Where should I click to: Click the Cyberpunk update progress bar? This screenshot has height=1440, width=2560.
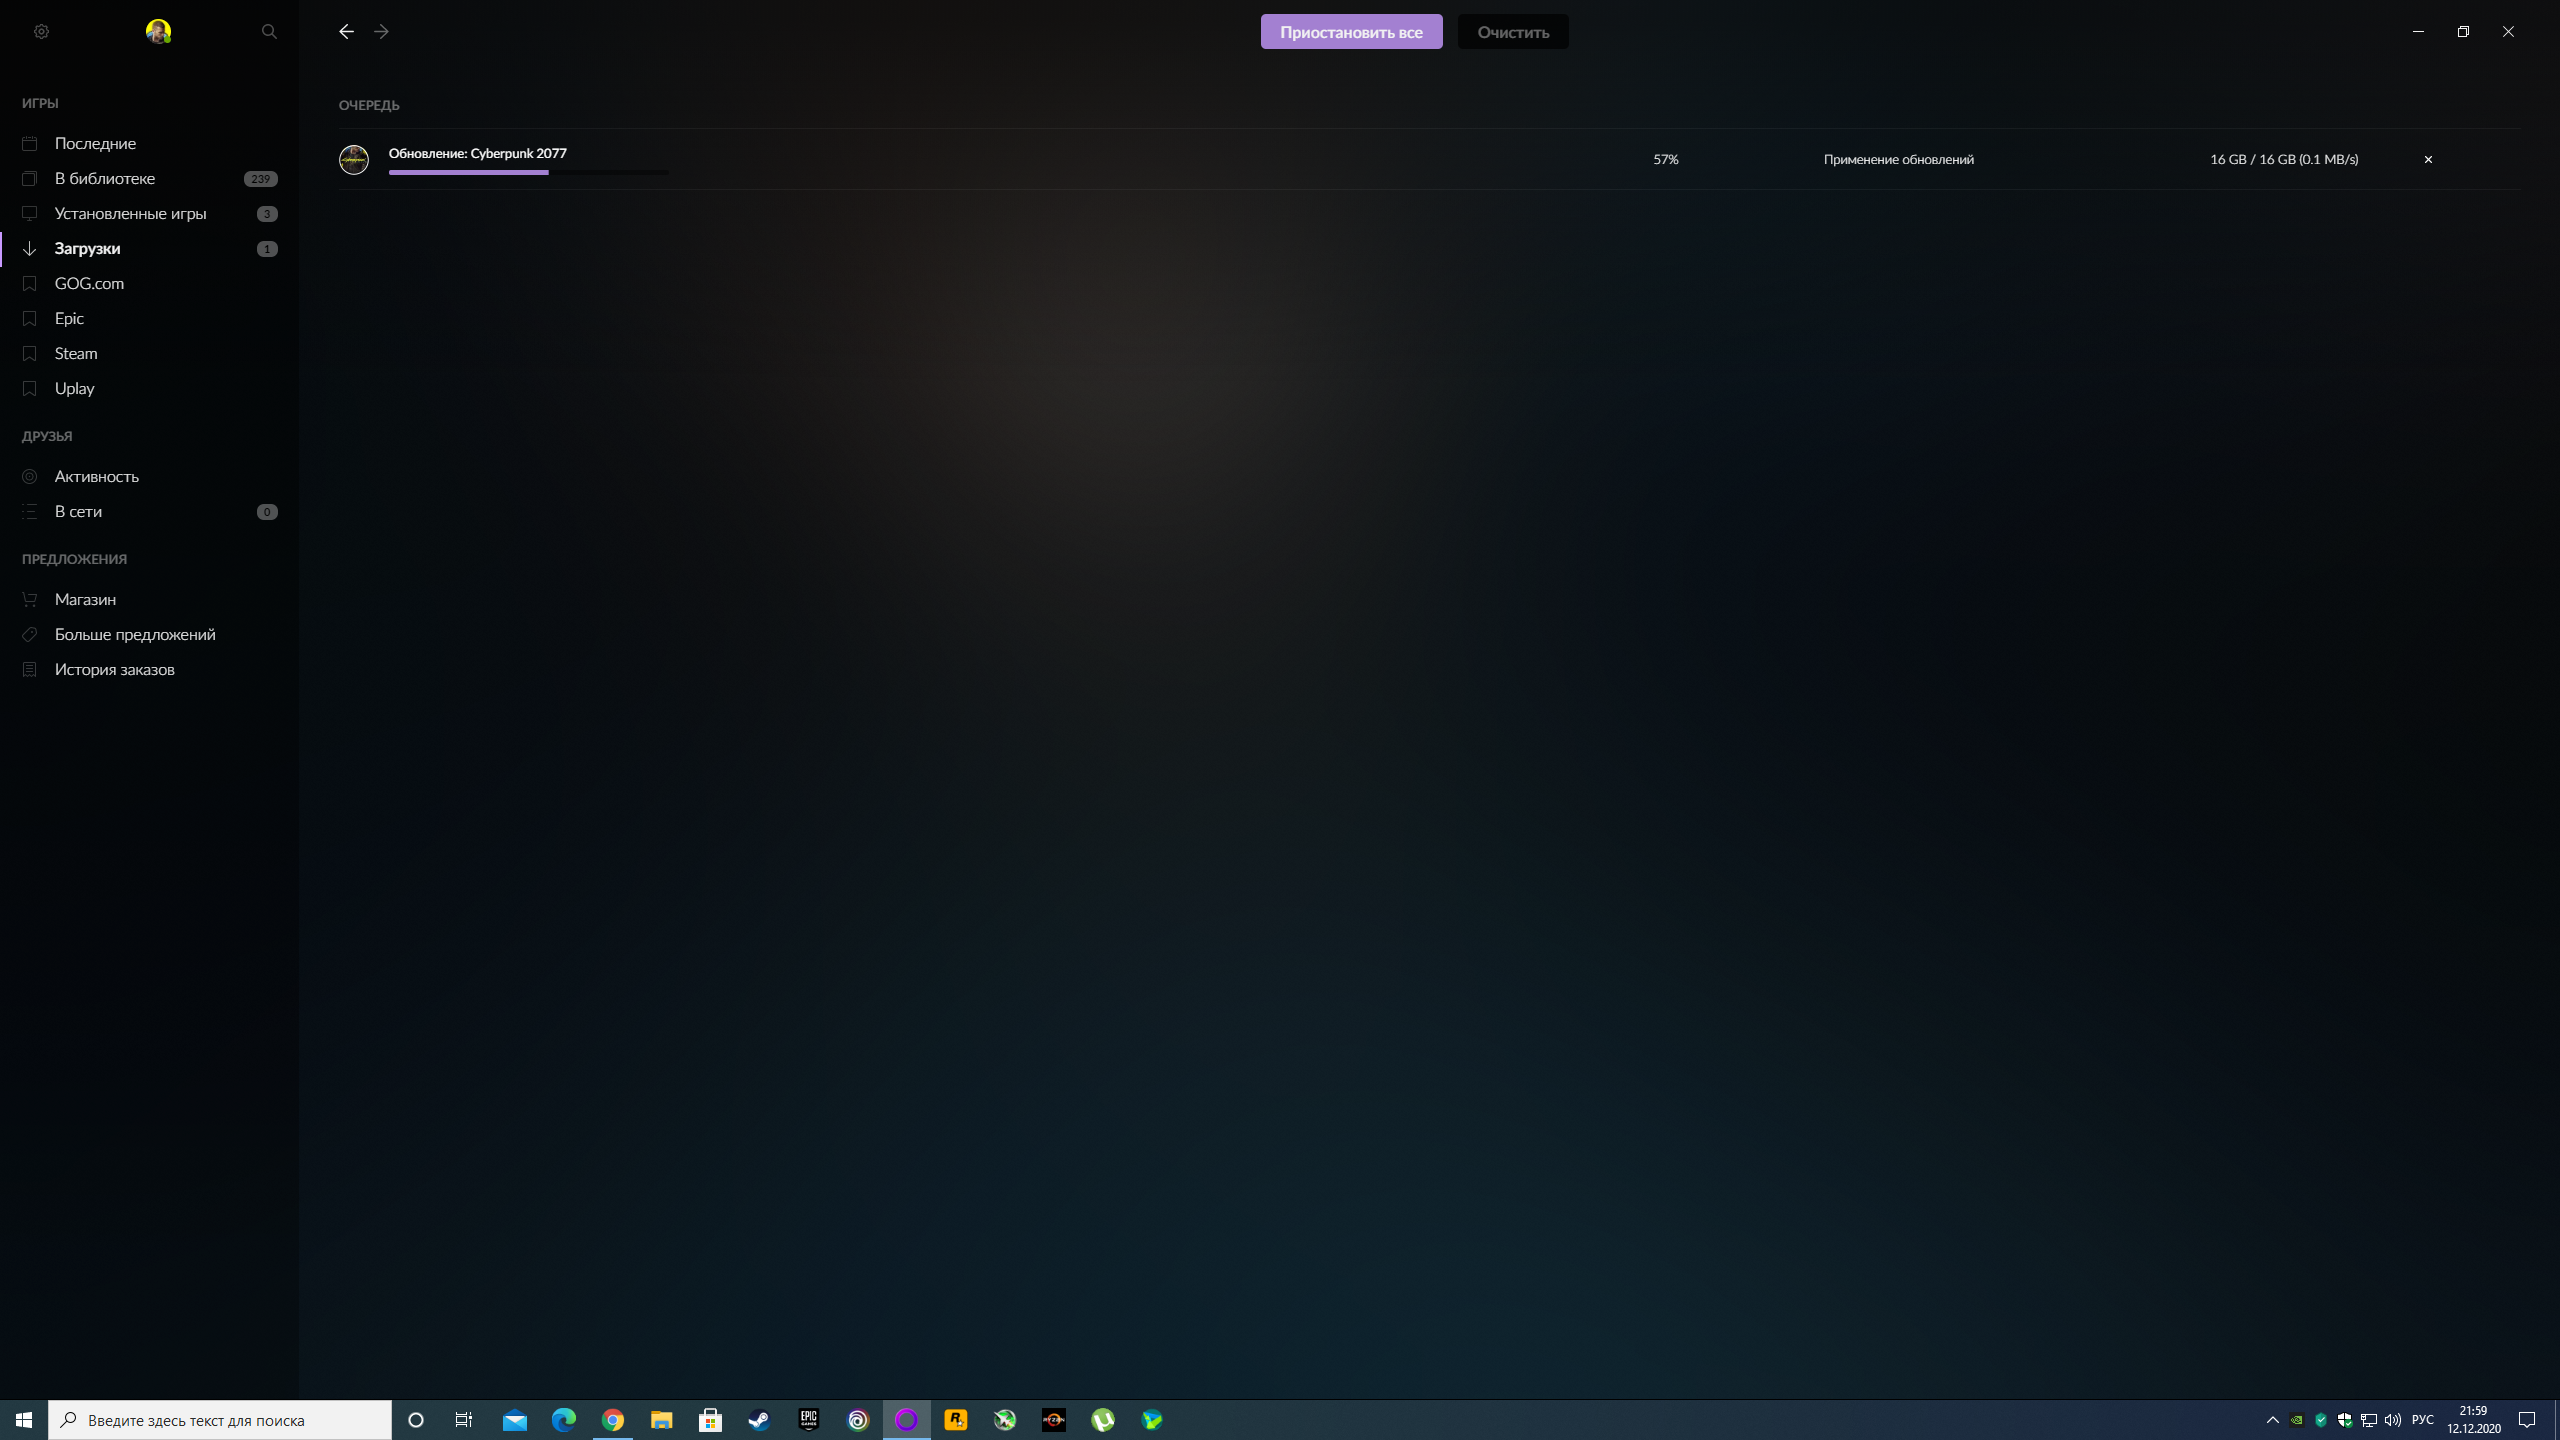(528, 172)
